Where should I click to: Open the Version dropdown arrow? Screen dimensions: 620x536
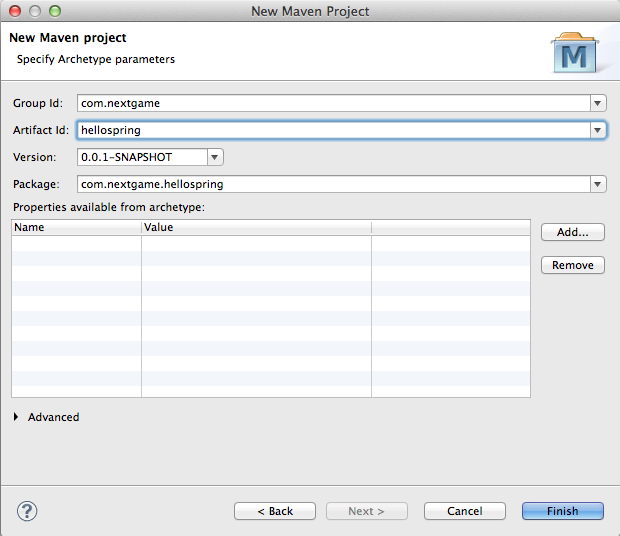pyautogui.click(x=215, y=157)
